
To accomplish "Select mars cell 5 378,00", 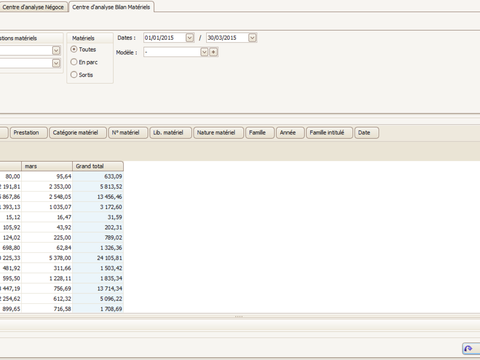I will click(47, 258).
